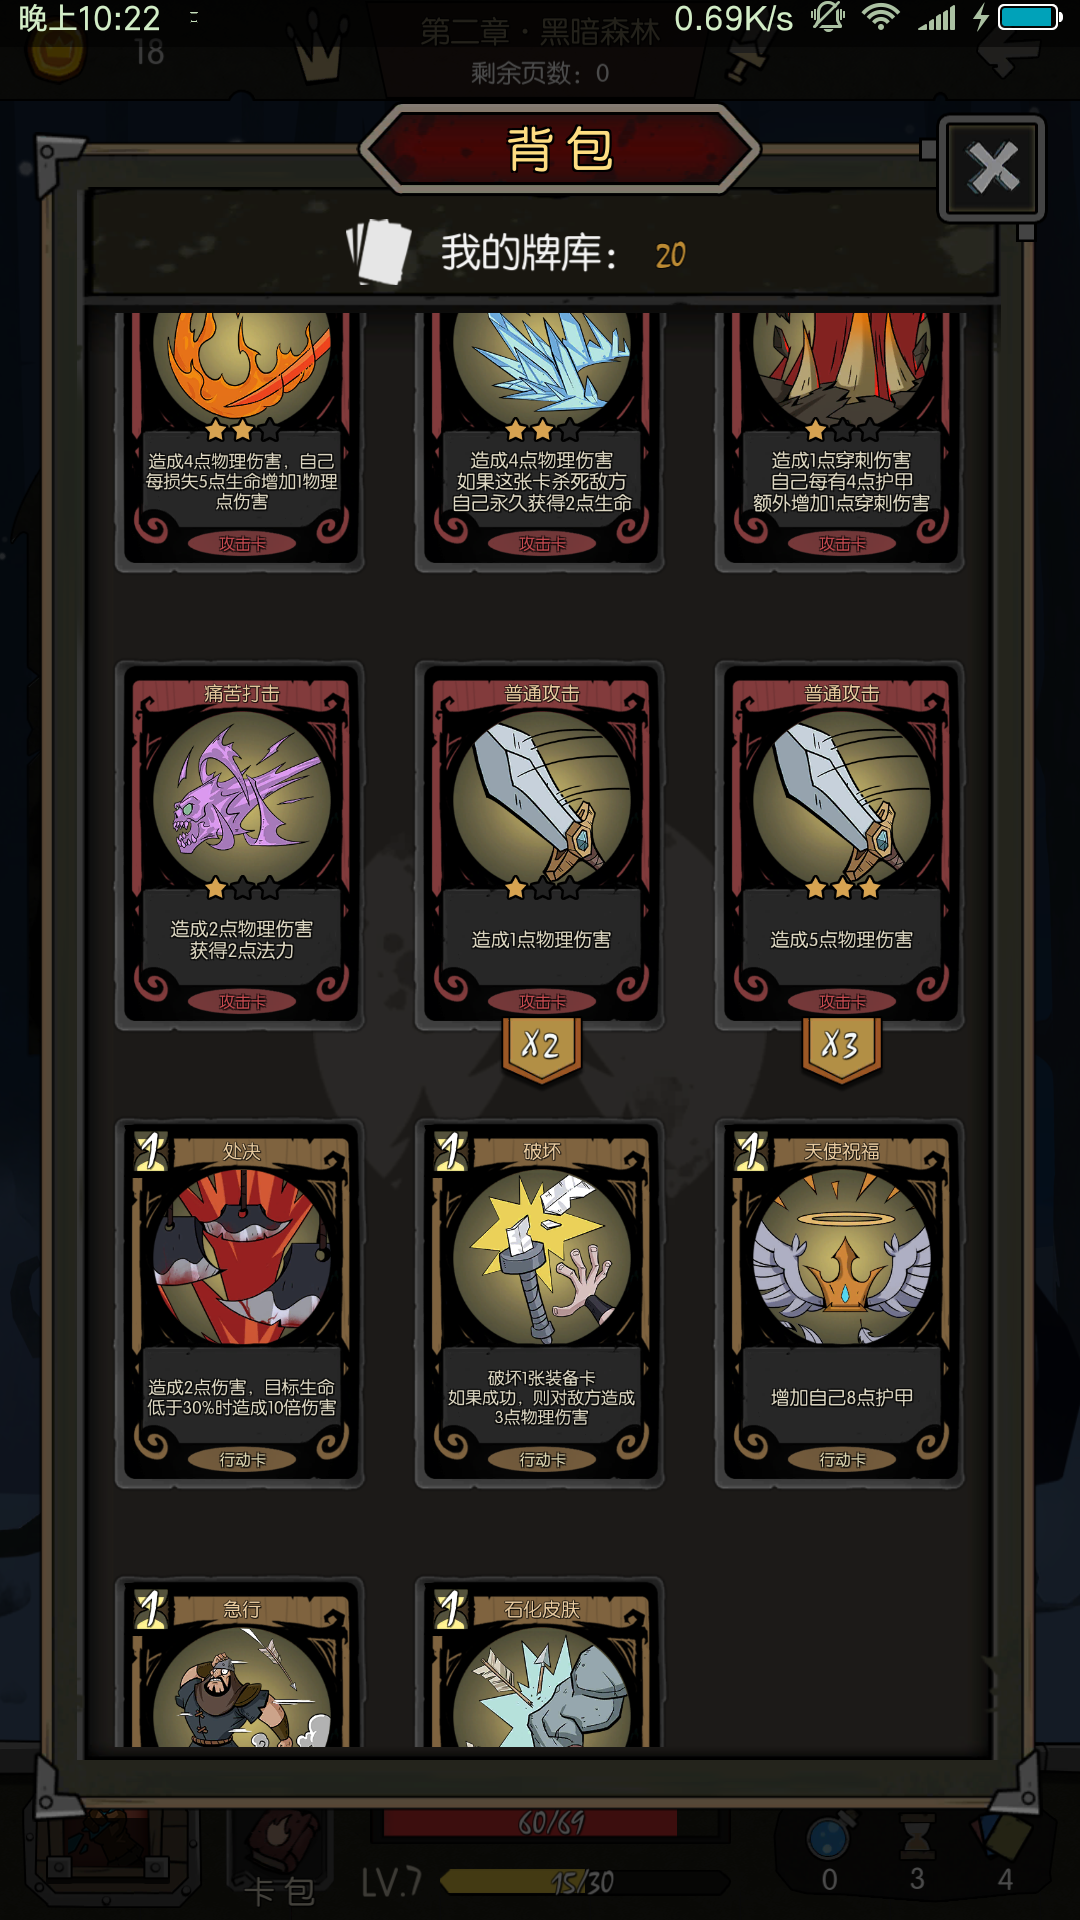Tap the 急行 card at bottom
Screen dimensions: 1080x1920
coord(240,1663)
